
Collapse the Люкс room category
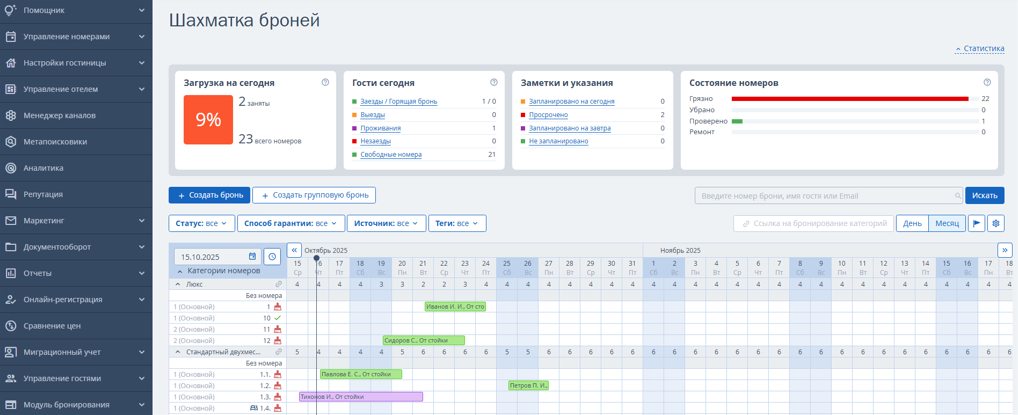178,284
